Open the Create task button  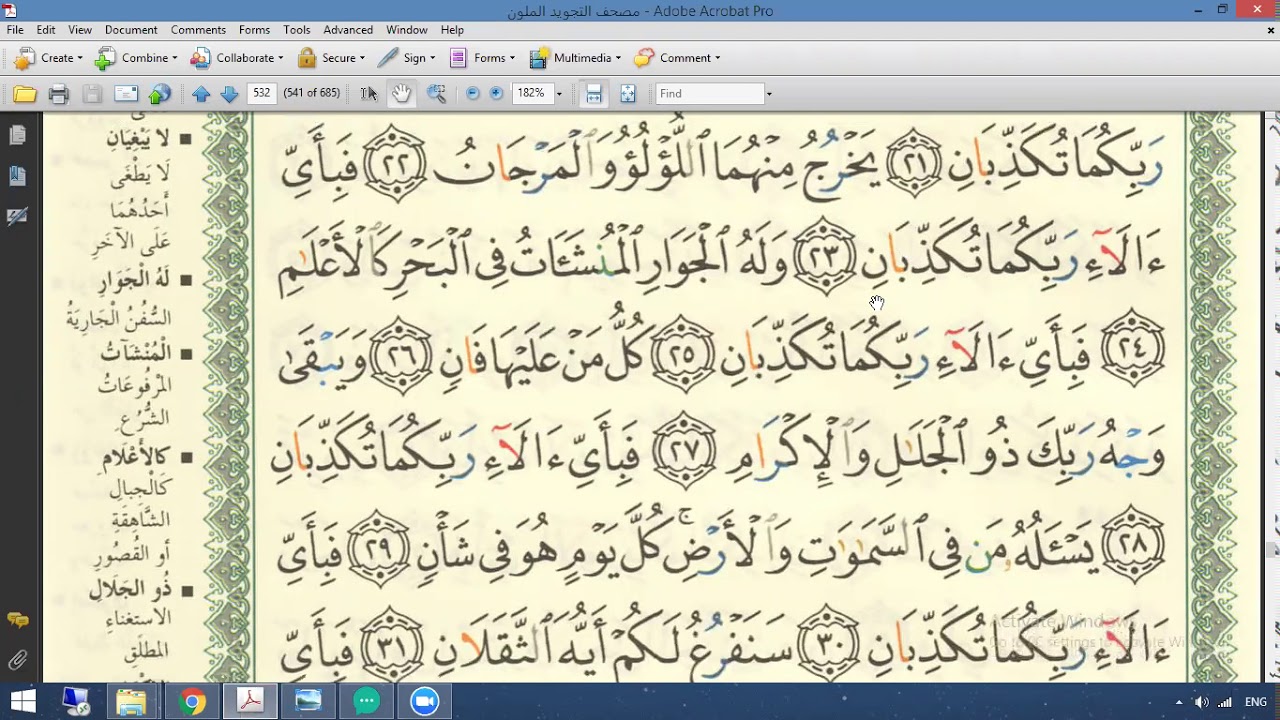point(47,58)
